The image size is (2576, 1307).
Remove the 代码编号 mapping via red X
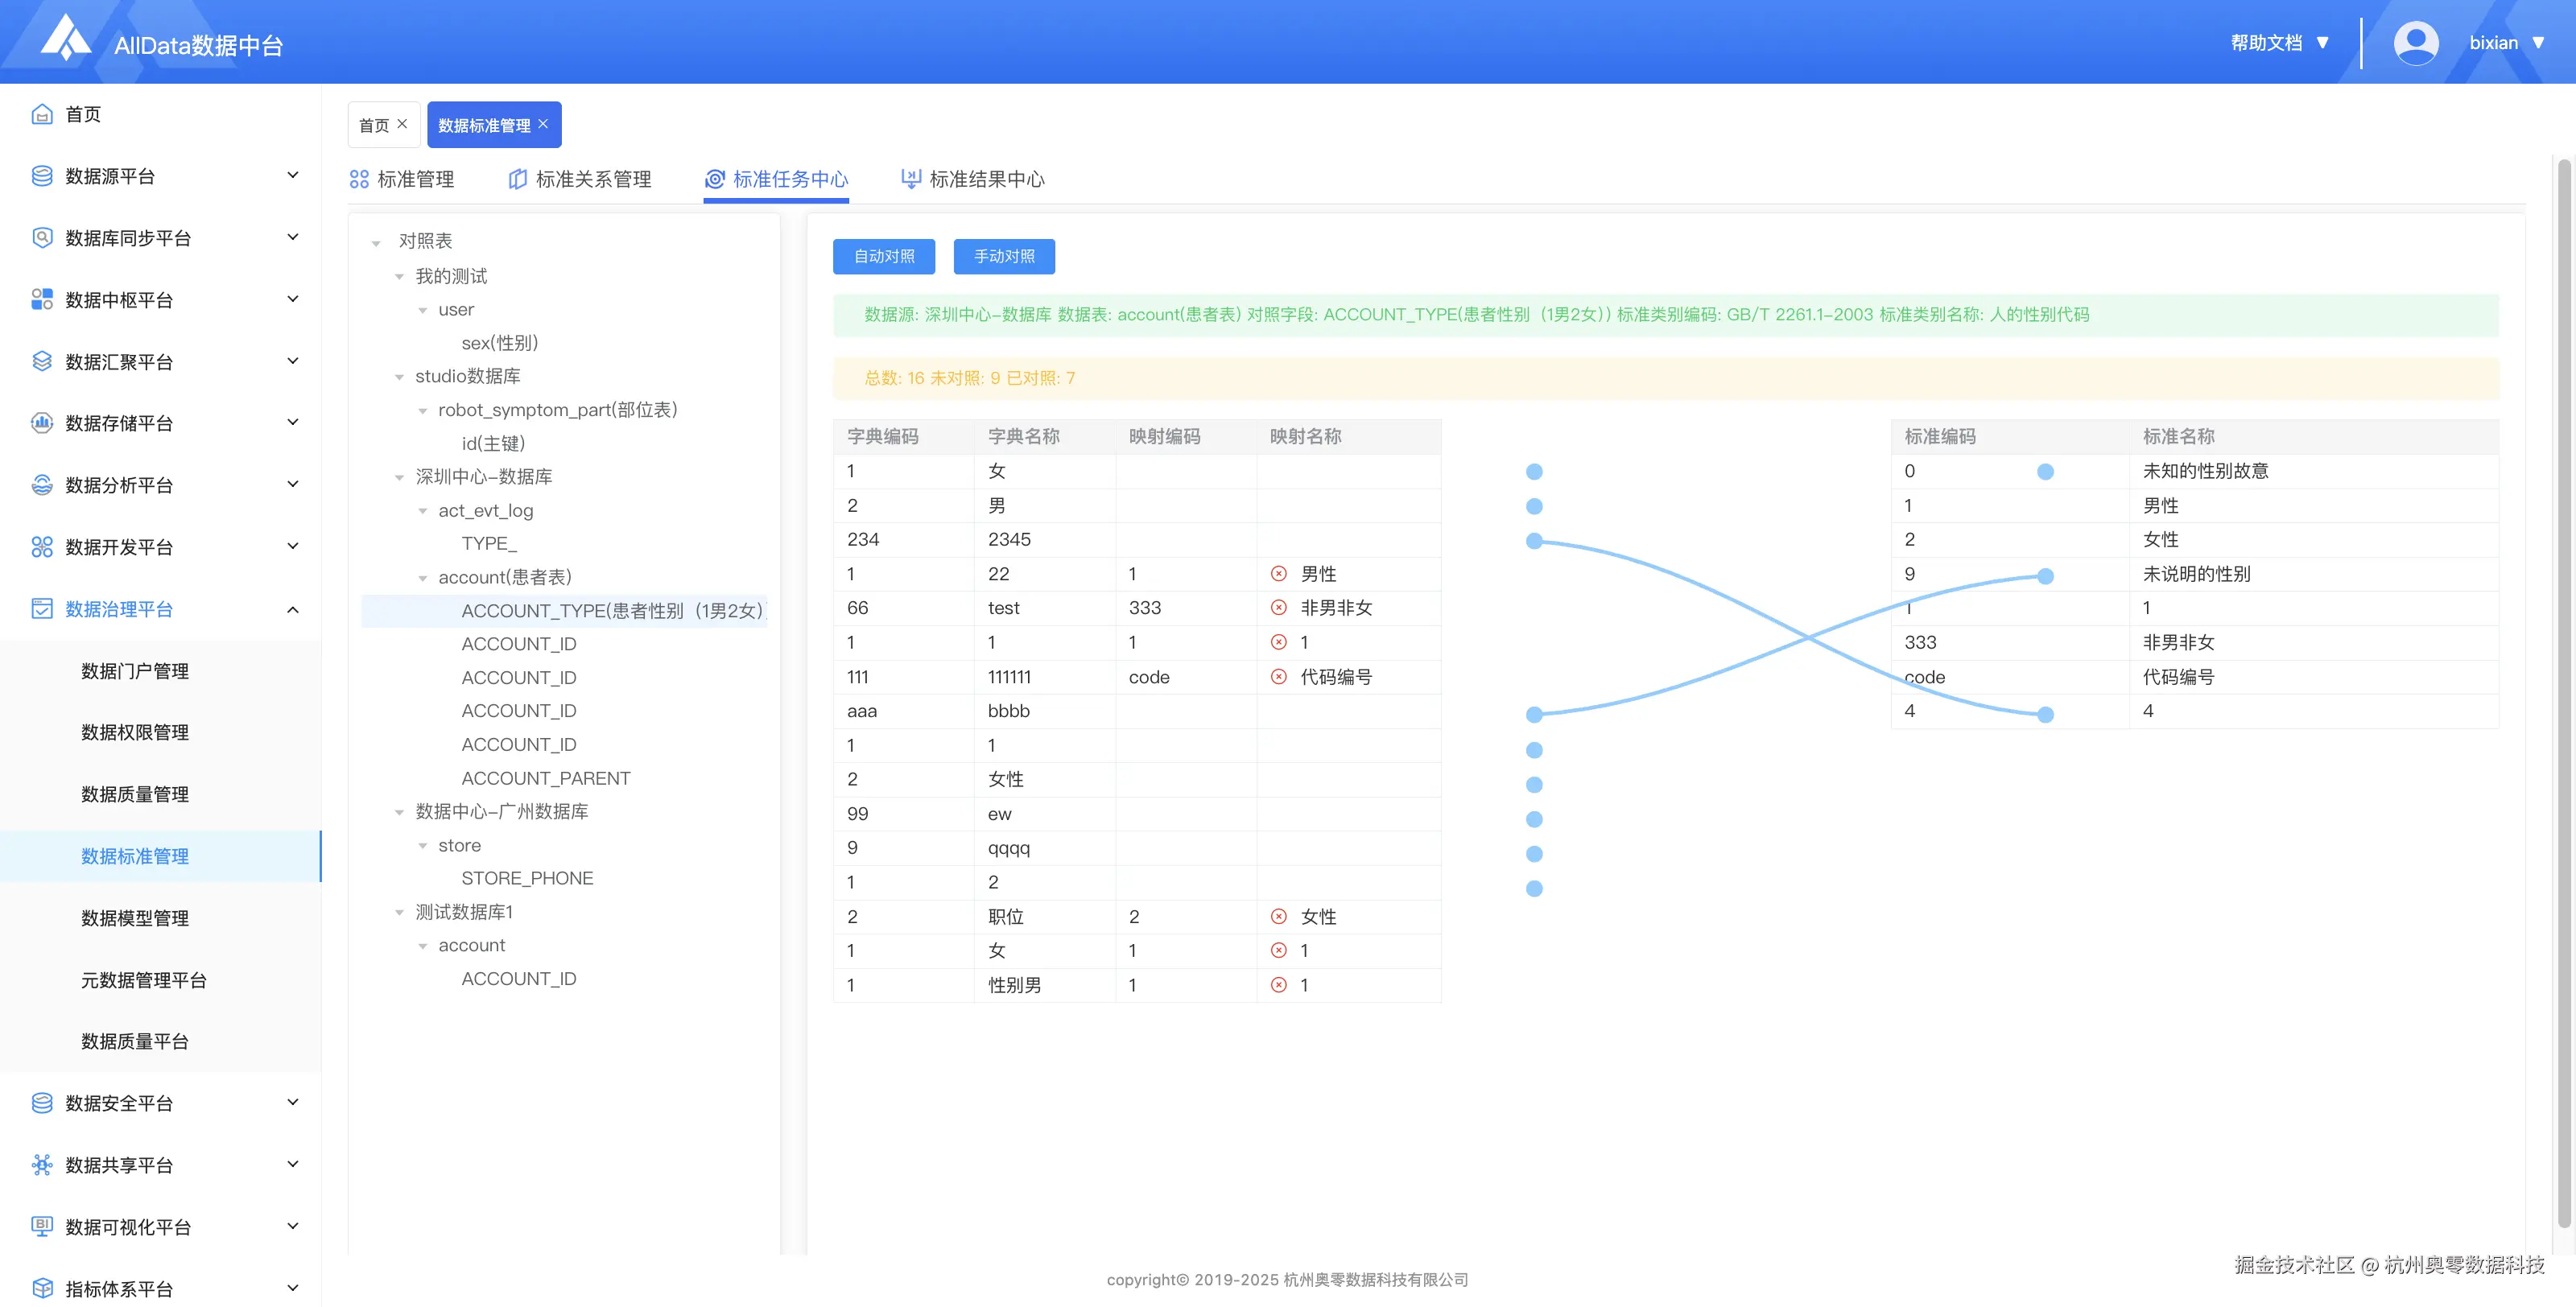[1278, 677]
